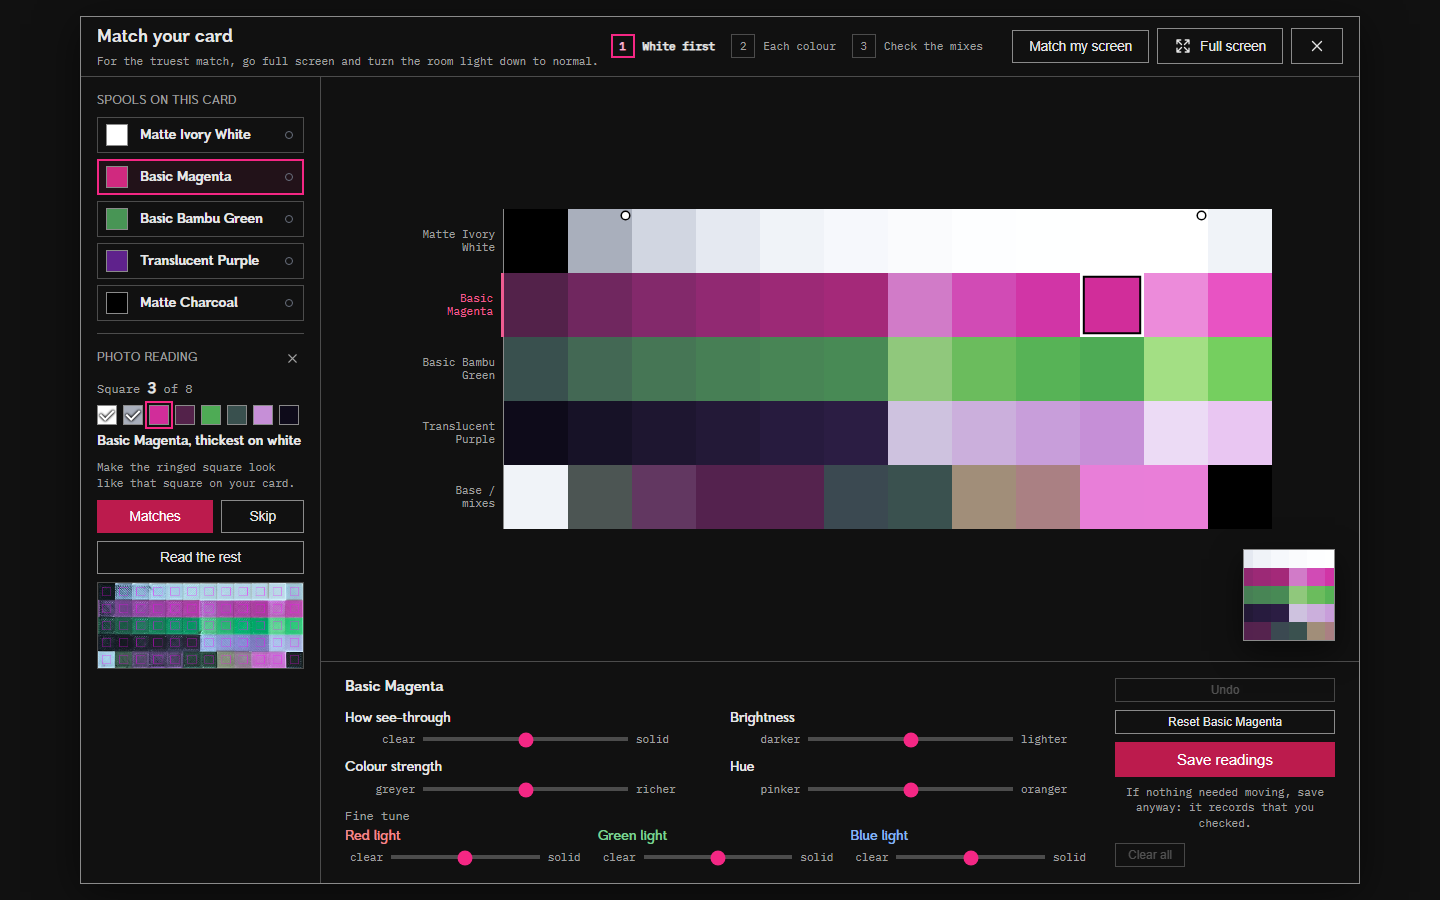Go to step 2 Each colour
1440x900 pixels.
[x=784, y=46]
